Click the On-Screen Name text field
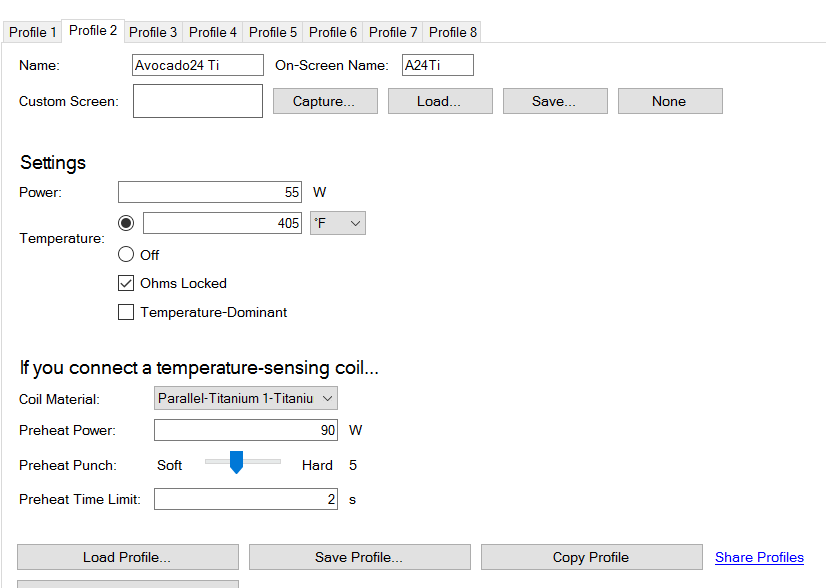 [437, 66]
